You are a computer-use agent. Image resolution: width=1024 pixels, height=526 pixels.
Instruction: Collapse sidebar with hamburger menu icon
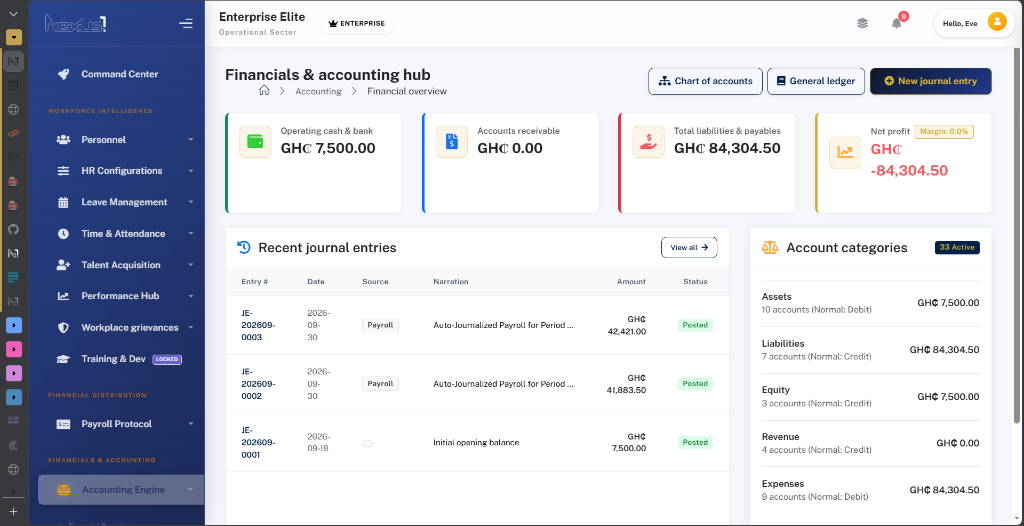[185, 24]
